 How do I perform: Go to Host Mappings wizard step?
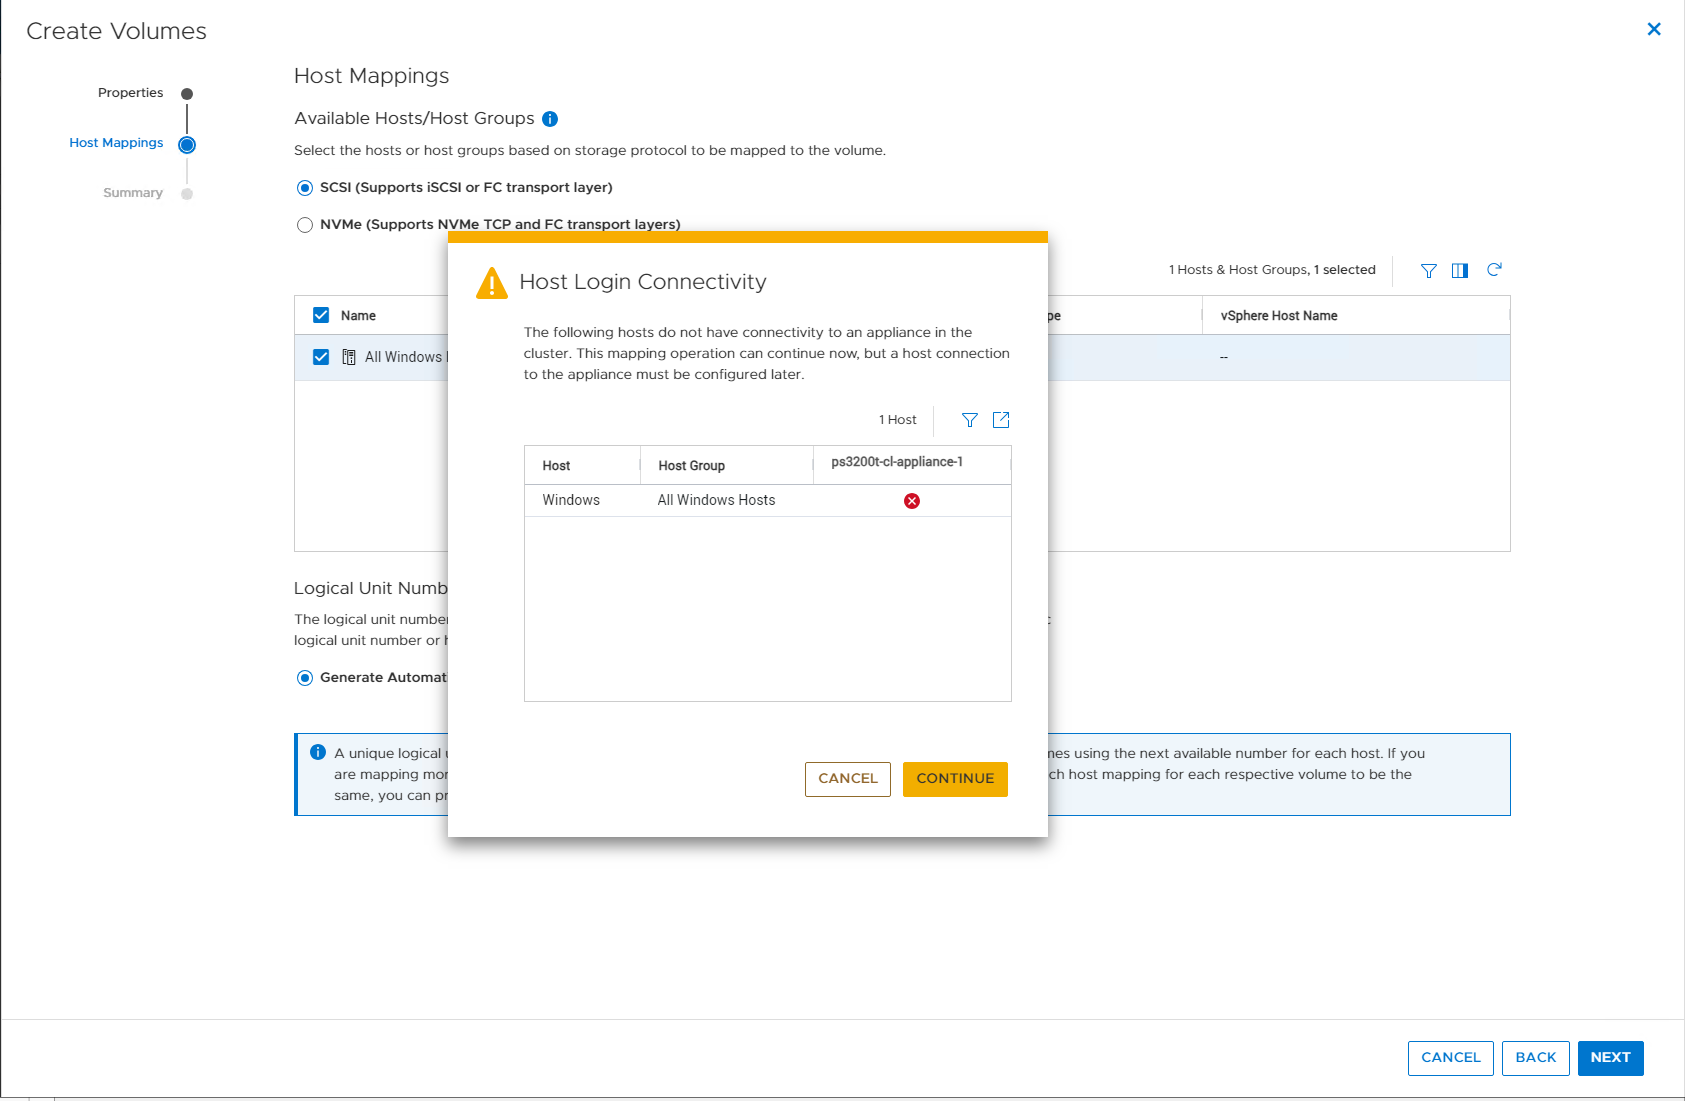(x=116, y=143)
